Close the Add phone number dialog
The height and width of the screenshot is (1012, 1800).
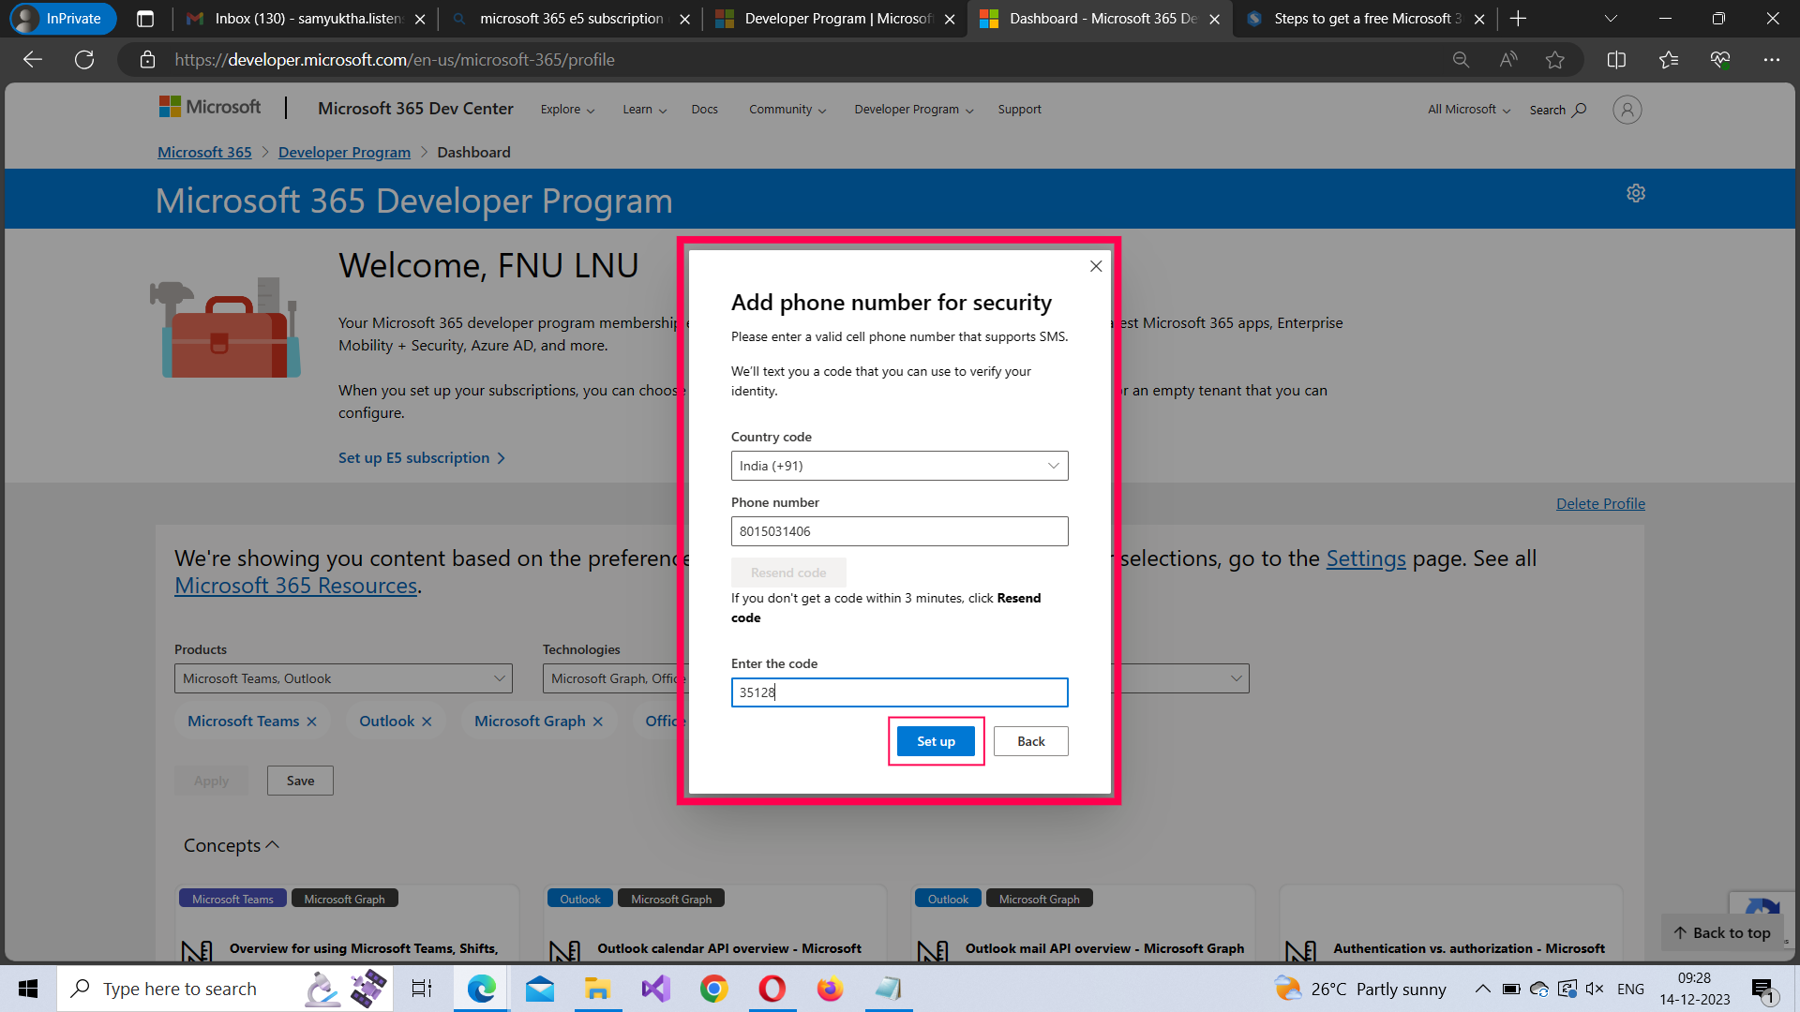point(1096,266)
